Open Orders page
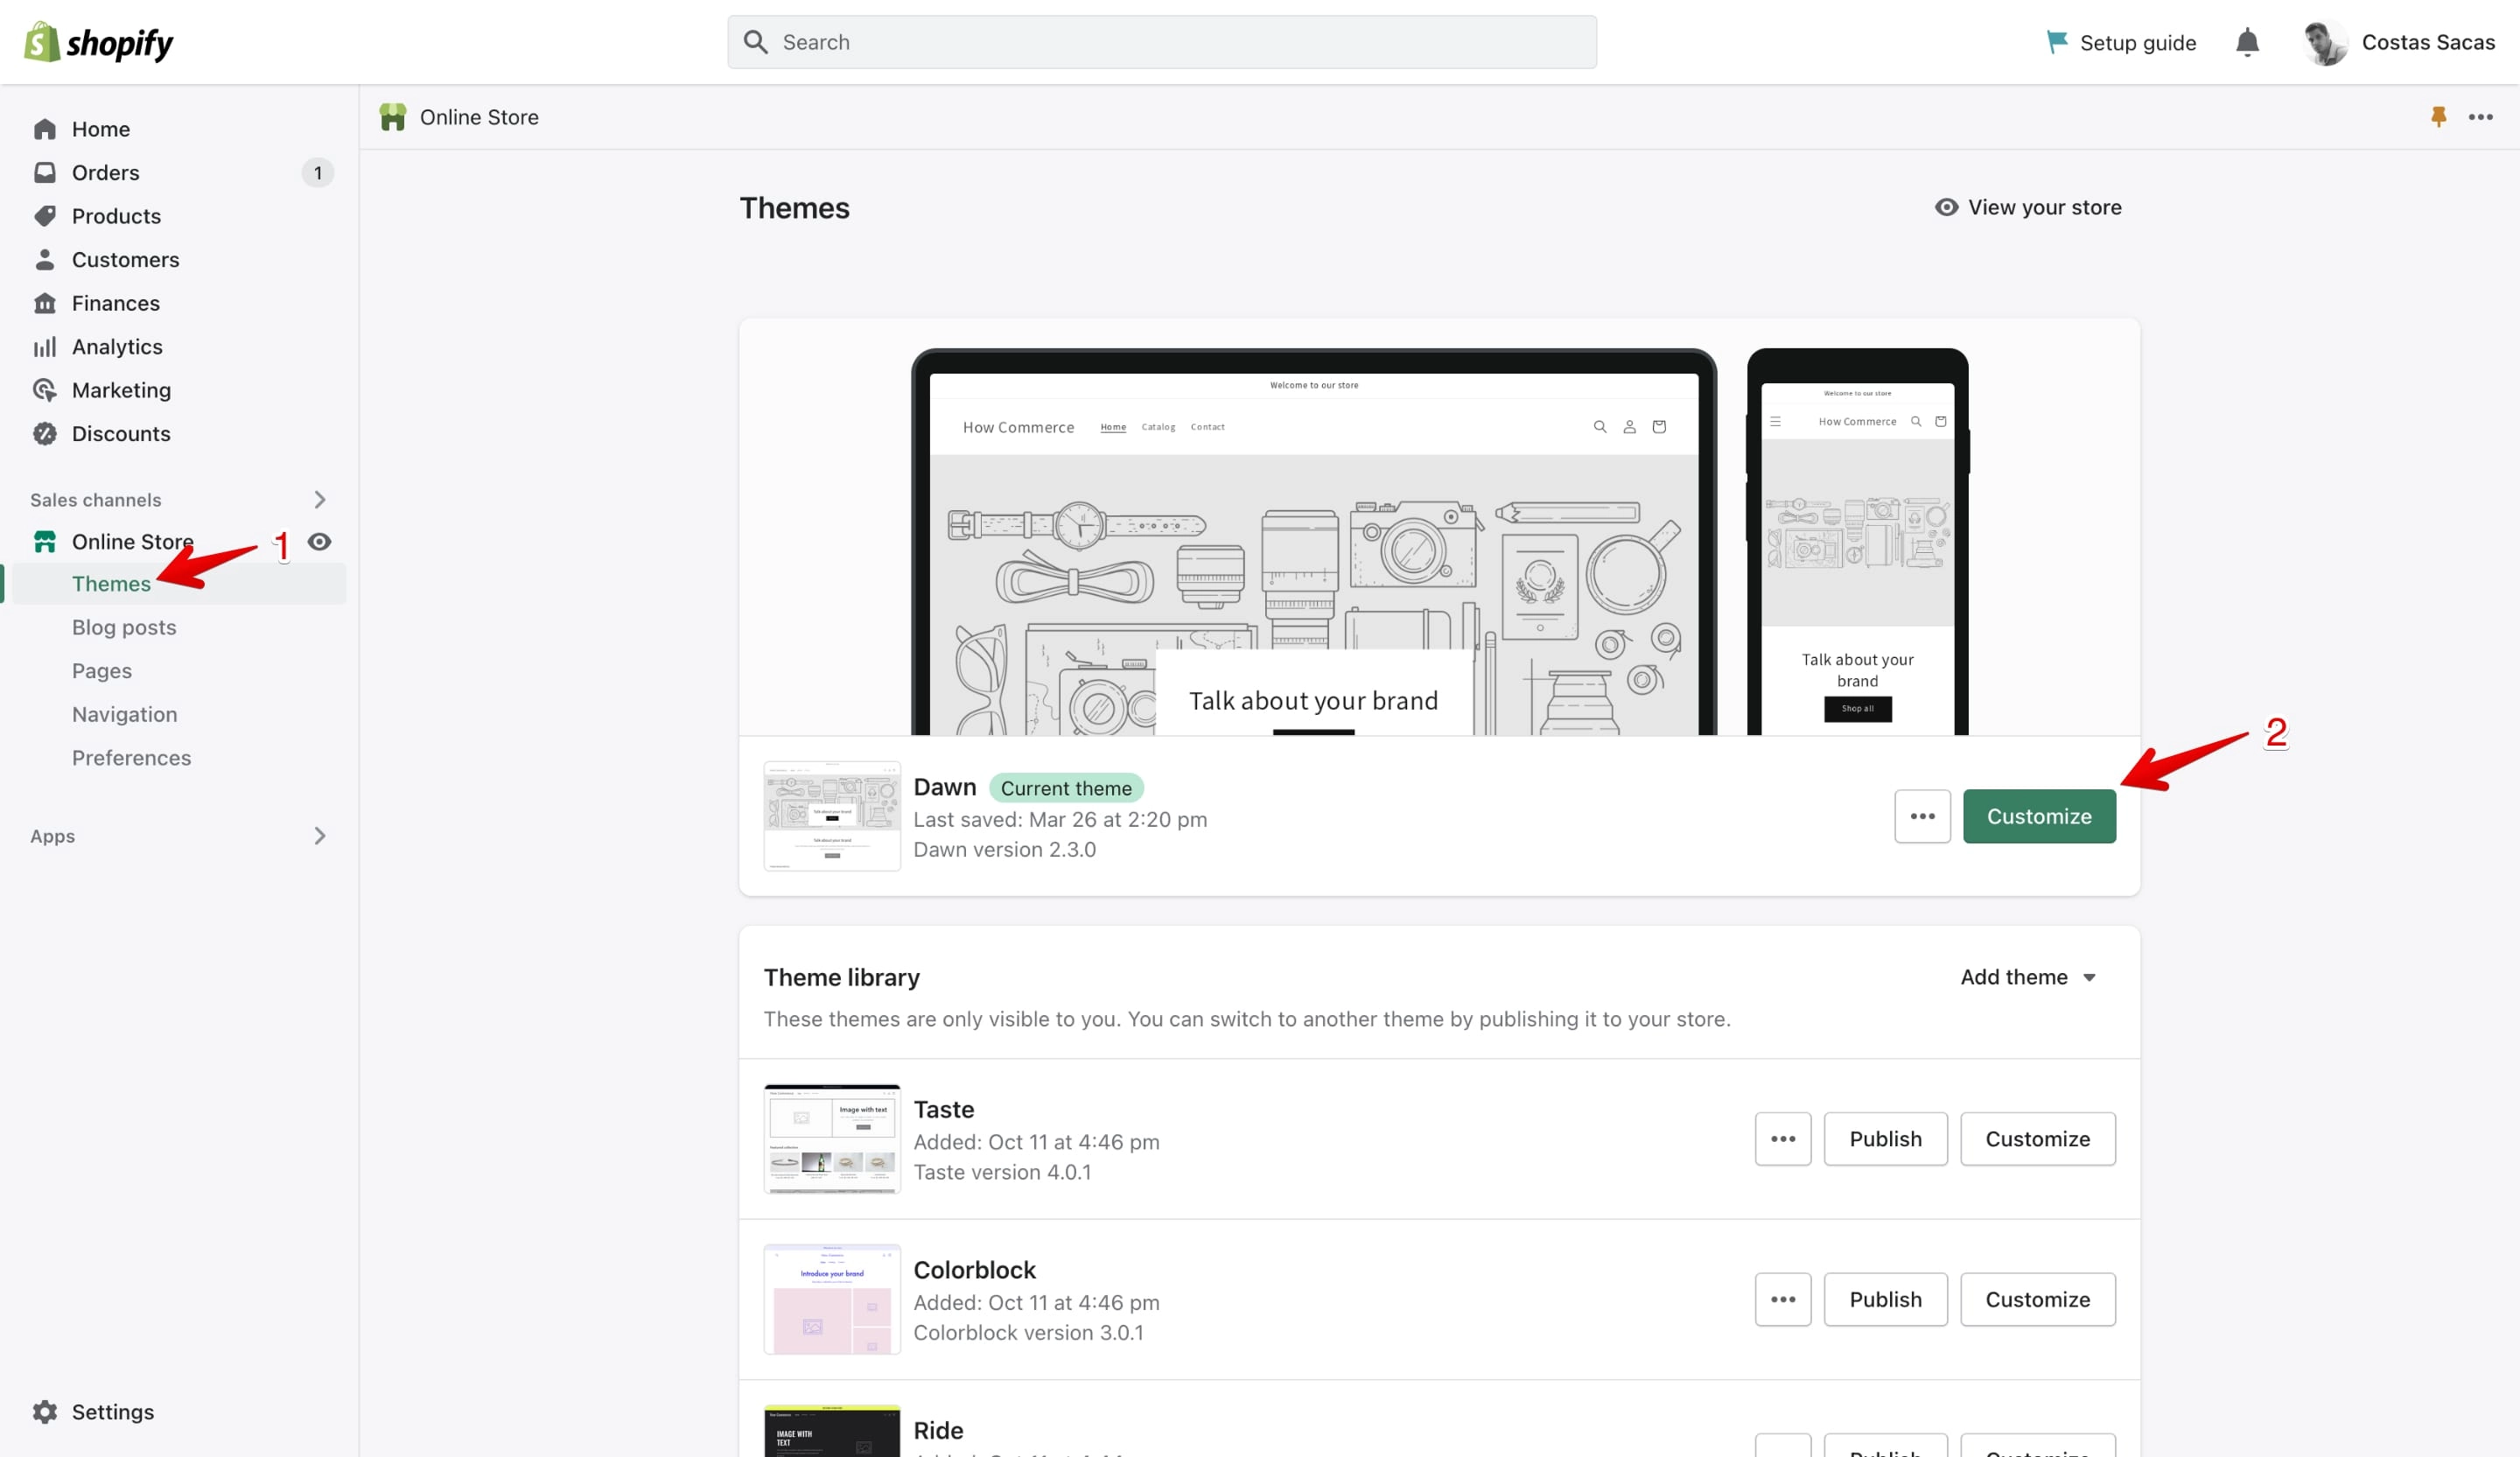2520x1457 pixels. click(x=105, y=172)
